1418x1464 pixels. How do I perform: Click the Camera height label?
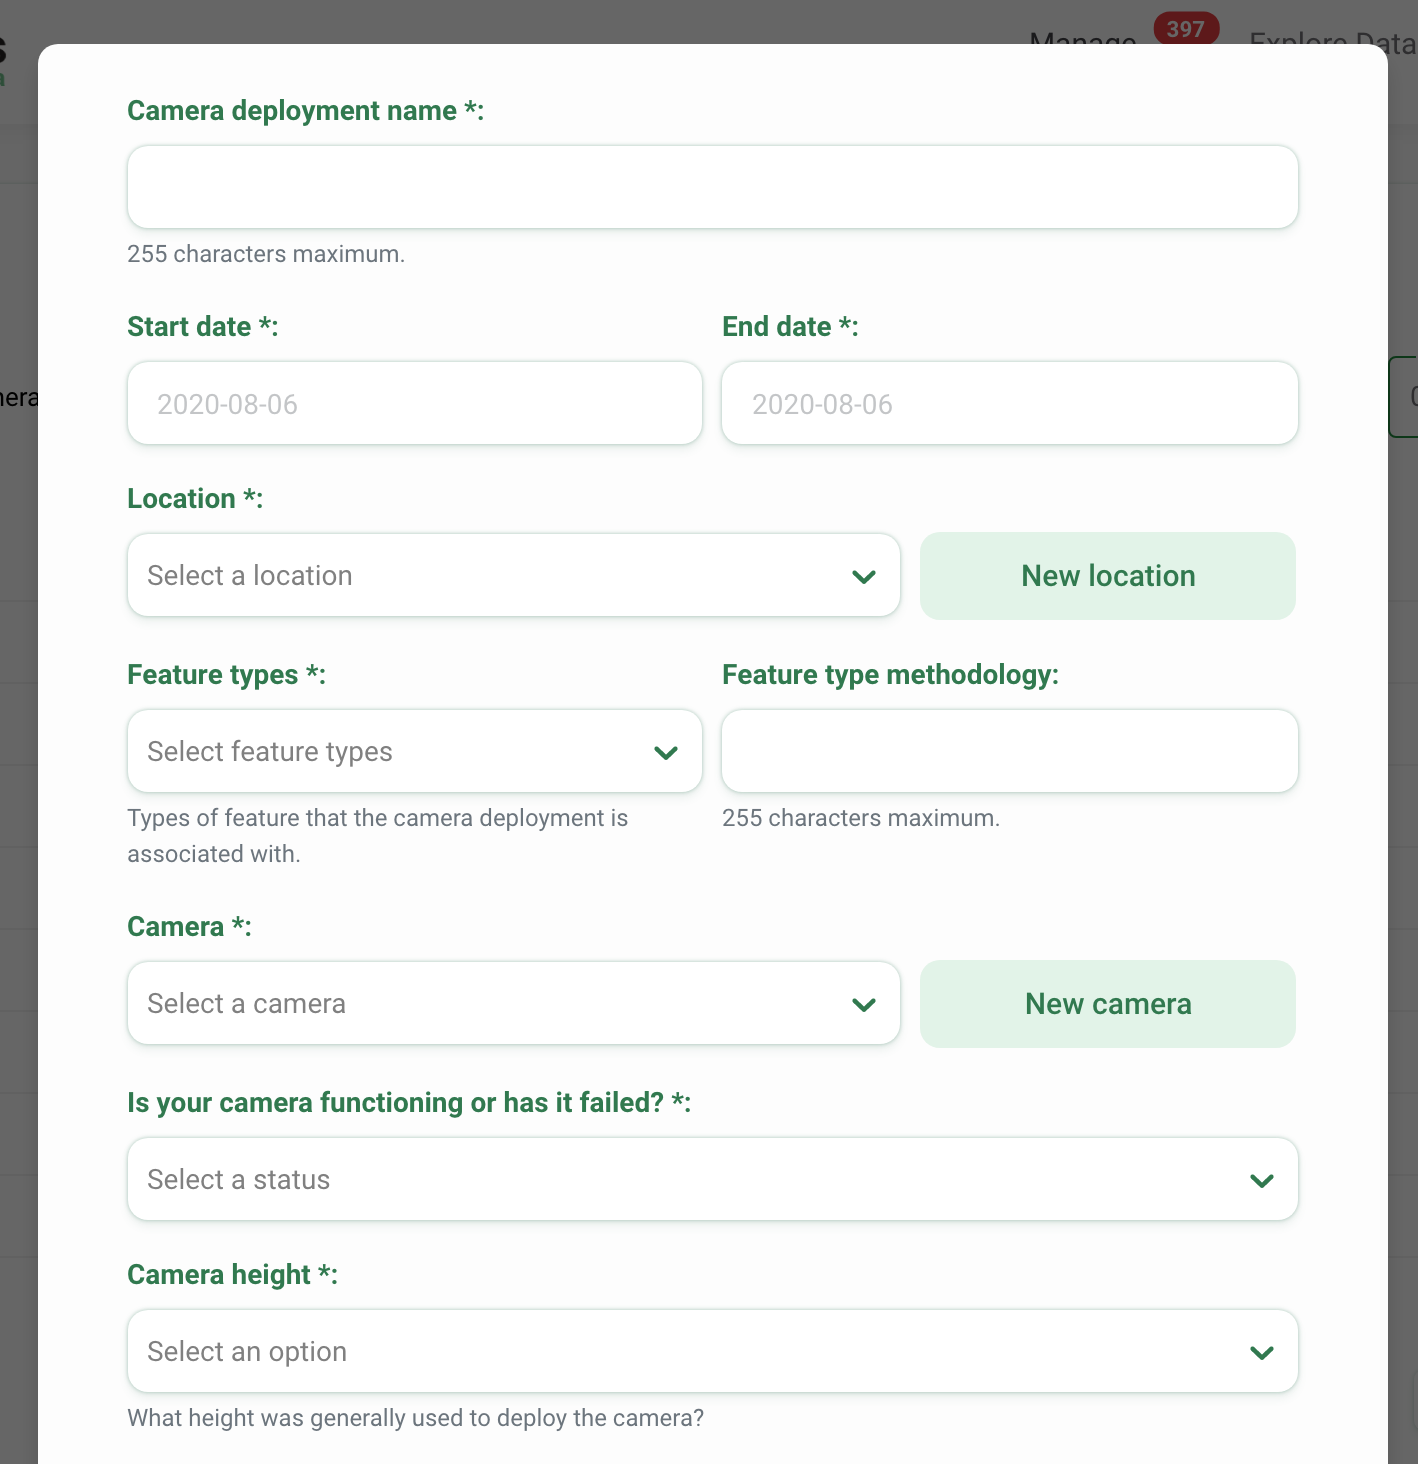[232, 1274]
